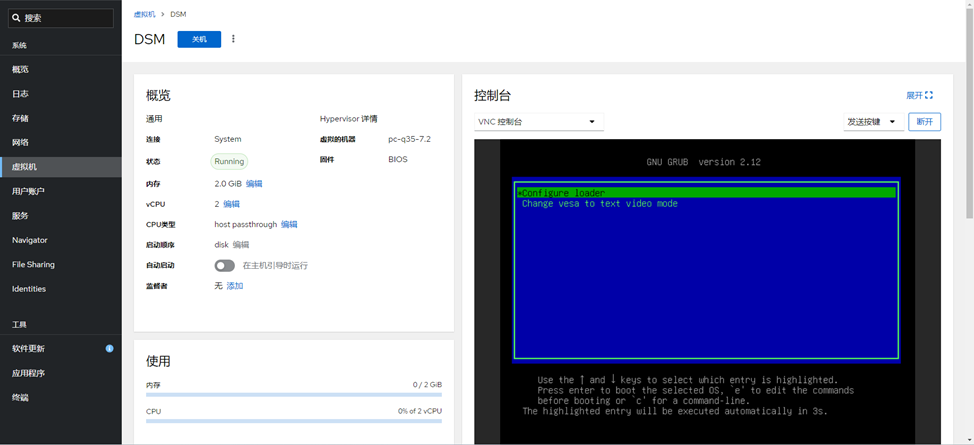974x445 pixels.
Task: Expand the console with 展开
Action: coord(919,96)
